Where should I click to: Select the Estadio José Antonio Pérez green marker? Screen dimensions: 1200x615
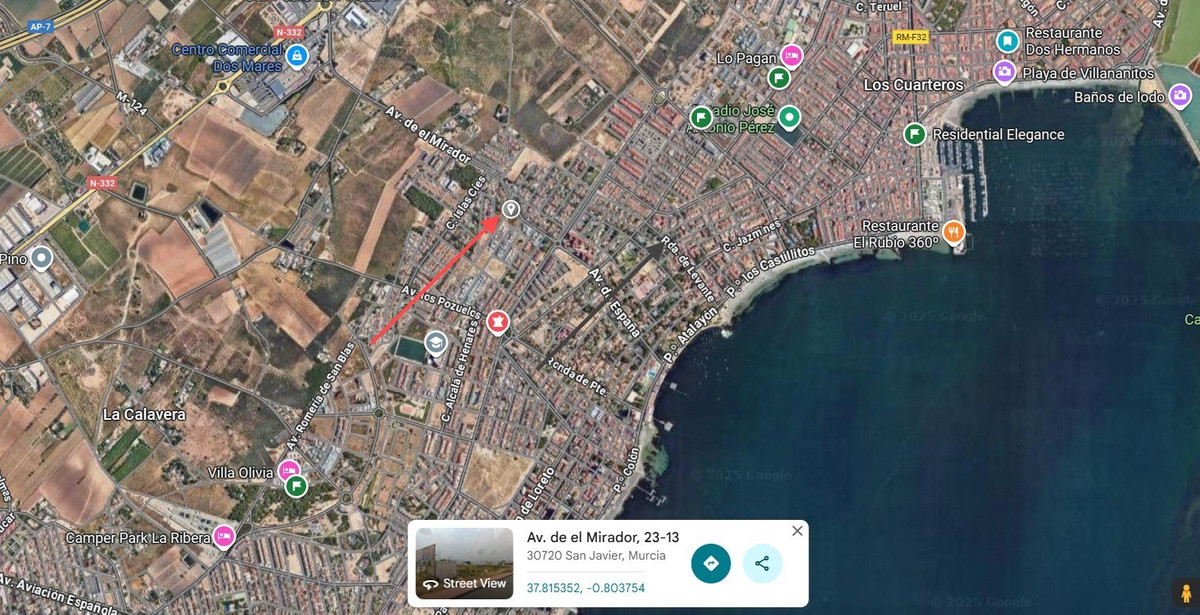pos(789,118)
